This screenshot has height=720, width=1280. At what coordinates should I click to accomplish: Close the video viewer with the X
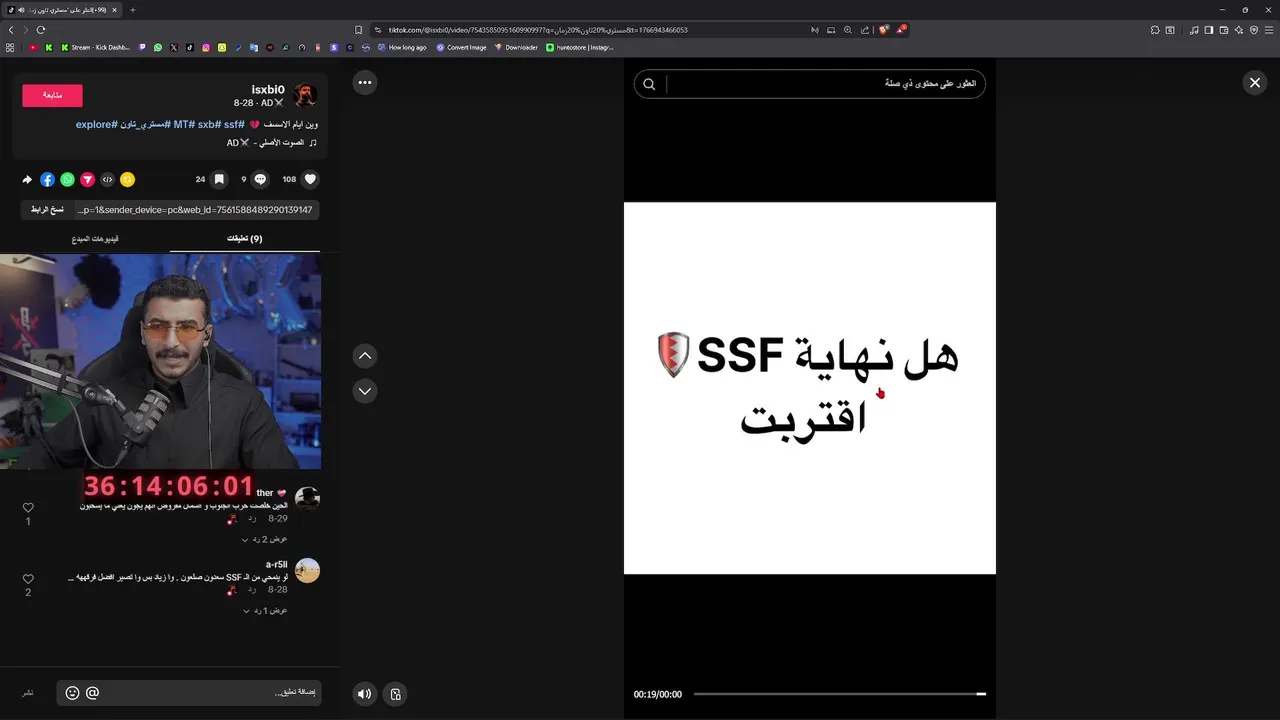[1255, 83]
